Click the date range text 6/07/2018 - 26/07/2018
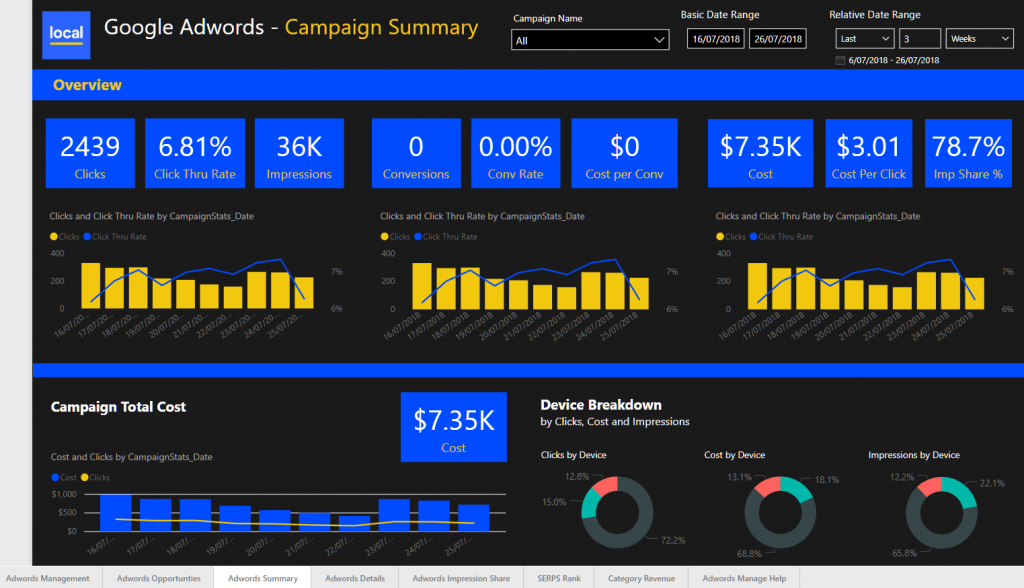The height and width of the screenshot is (588, 1024). pyautogui.click(x=893, y=60)
